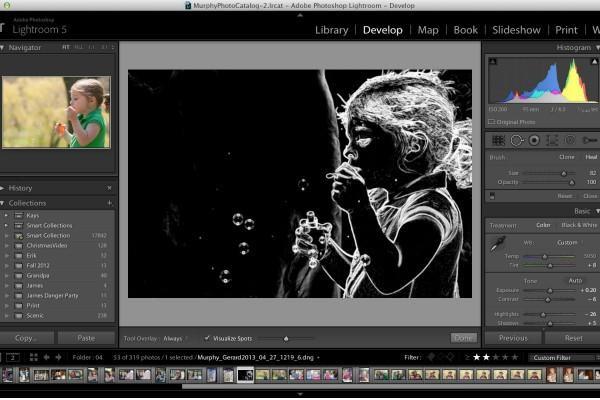Select the Crop Overlay grid tool
The height and width of the screenshot is (400, 600).
click(x=498, y=140)
